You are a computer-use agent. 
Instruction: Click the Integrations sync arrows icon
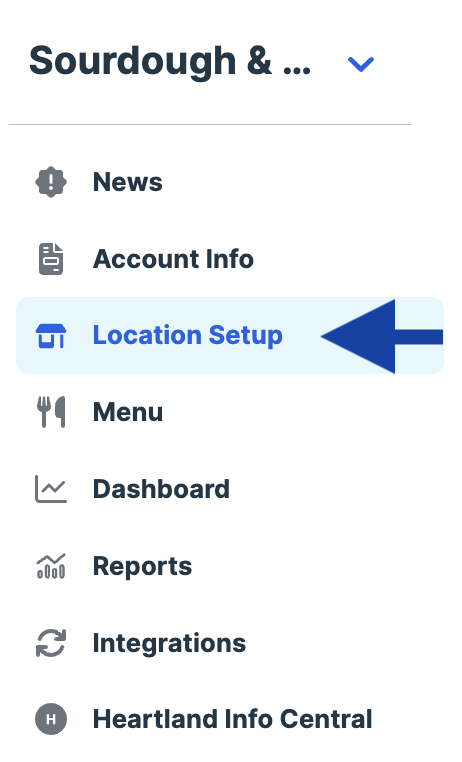[51, 643]
